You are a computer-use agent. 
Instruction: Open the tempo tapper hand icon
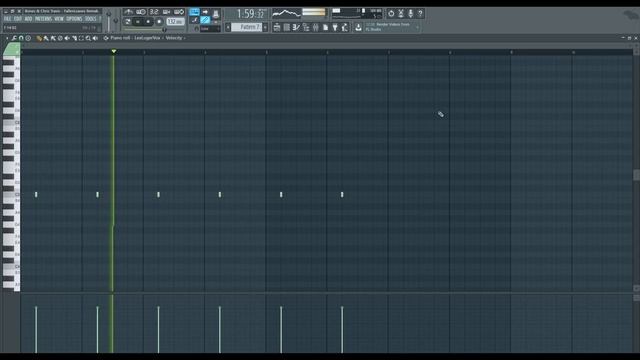click(x=344, y=27)
